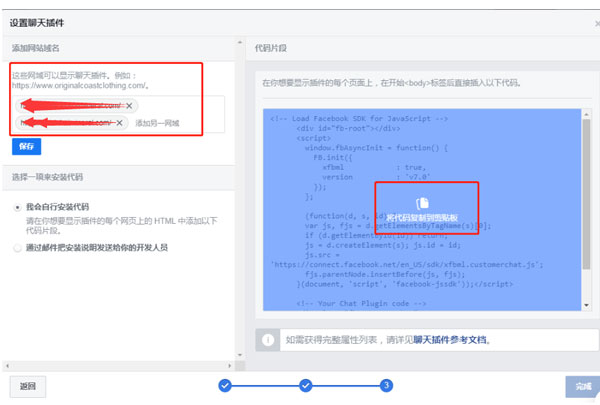Select 我会自行安装代码 radio option
The width and height of the screenshot is (600, 405).
coord(16,207)
